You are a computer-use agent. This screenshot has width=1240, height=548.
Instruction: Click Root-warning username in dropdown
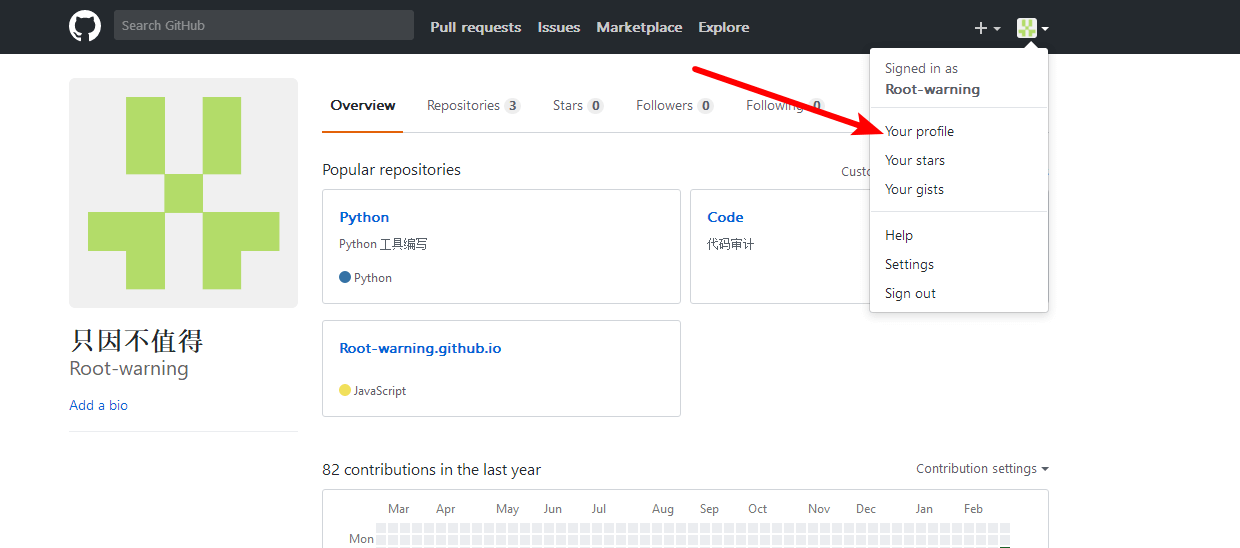932,89
